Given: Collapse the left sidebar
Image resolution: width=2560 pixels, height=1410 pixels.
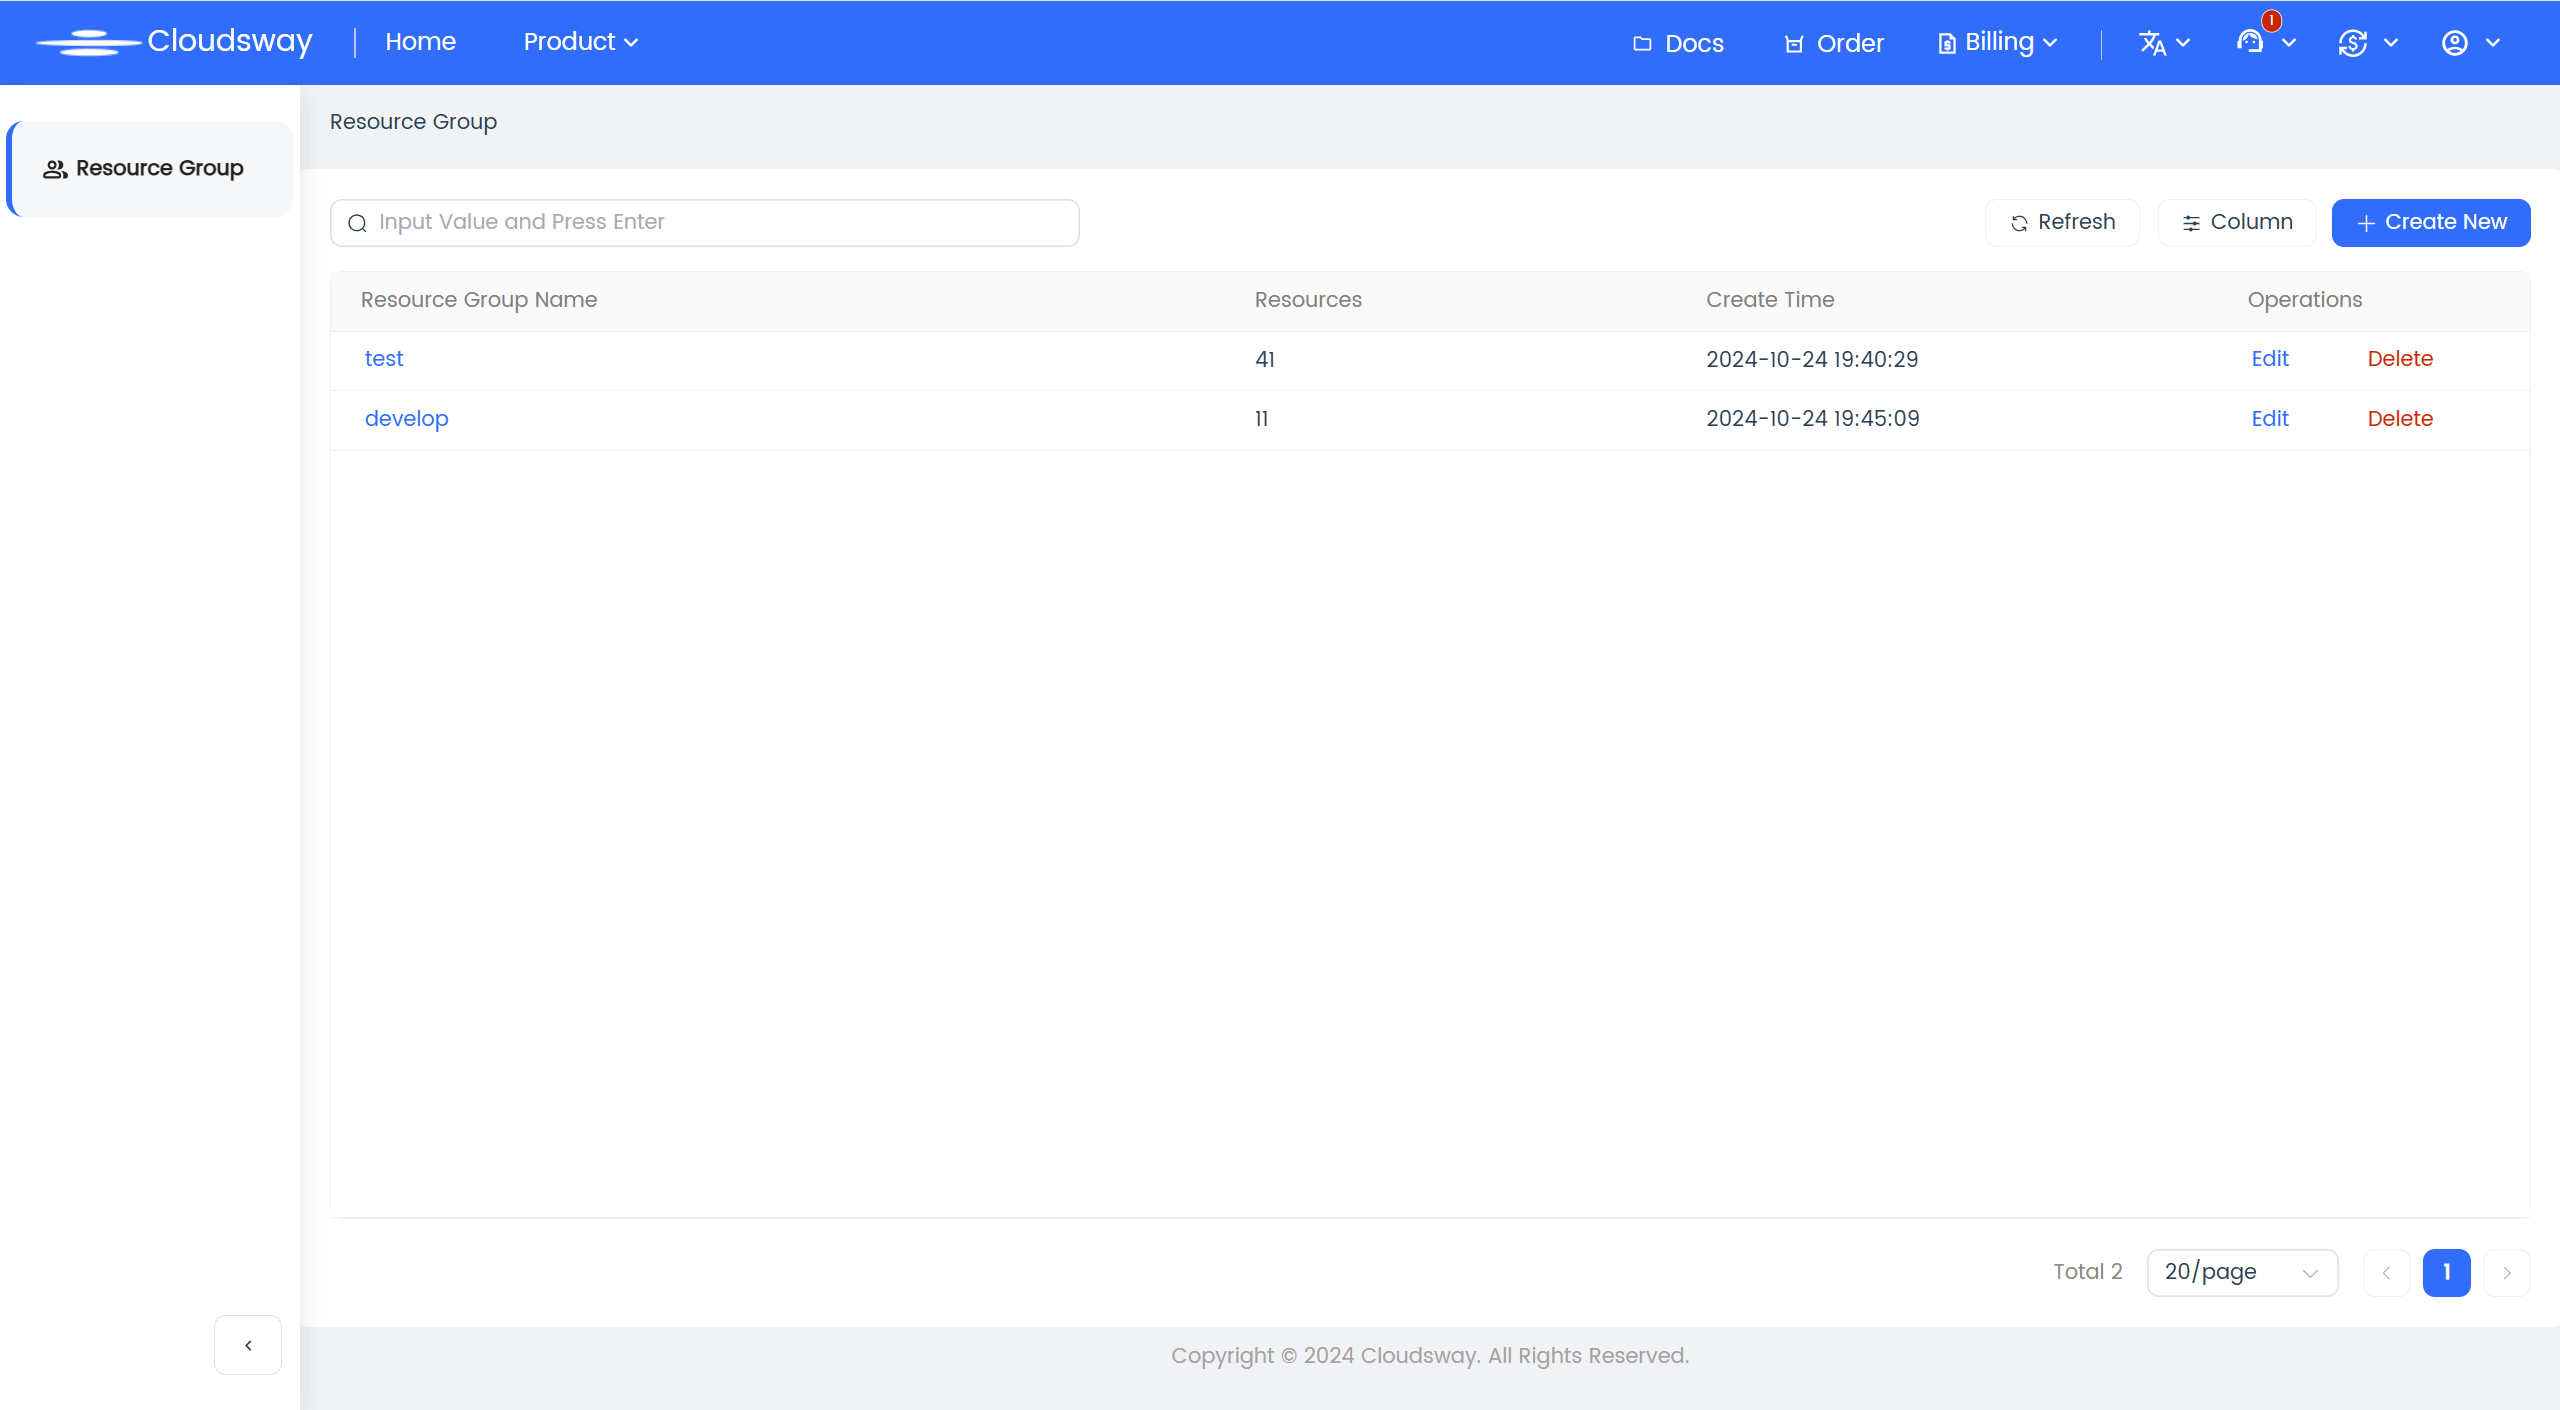Looking at the screenshot, I should point(248,1345).
